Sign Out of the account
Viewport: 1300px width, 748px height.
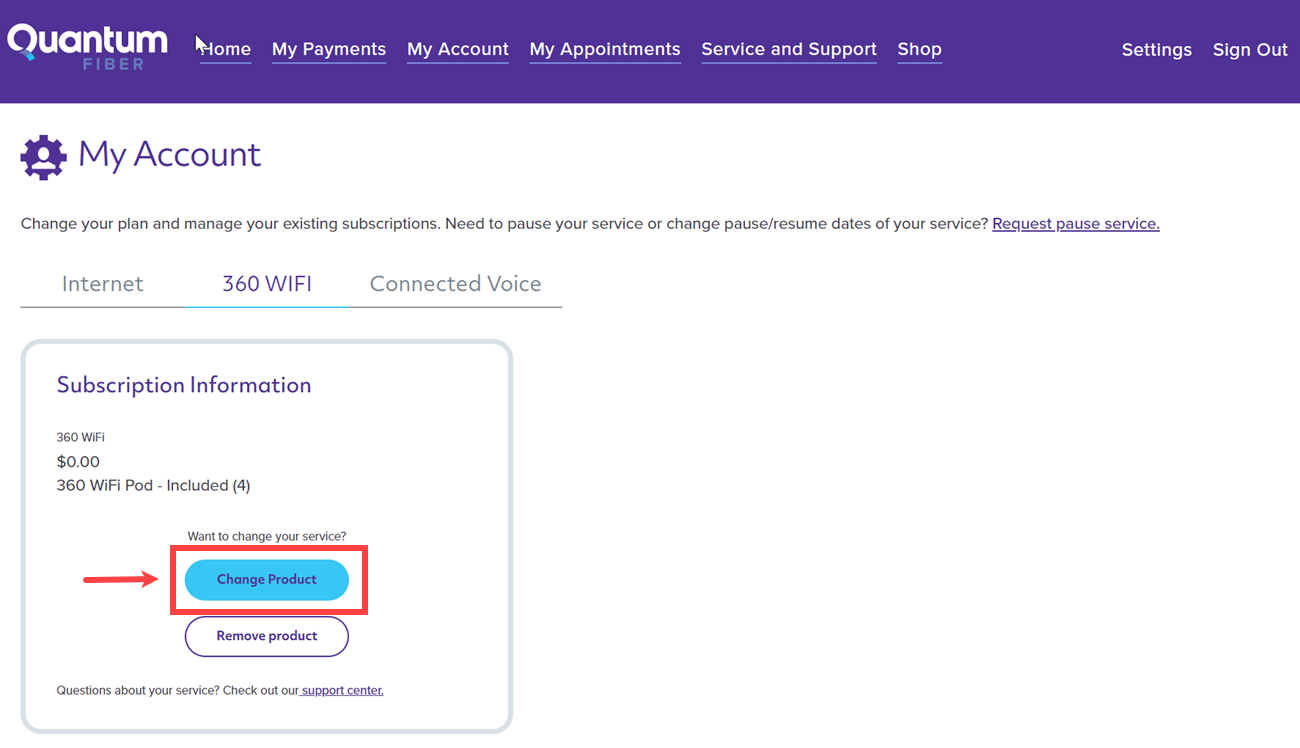[x=1250, y=50]
